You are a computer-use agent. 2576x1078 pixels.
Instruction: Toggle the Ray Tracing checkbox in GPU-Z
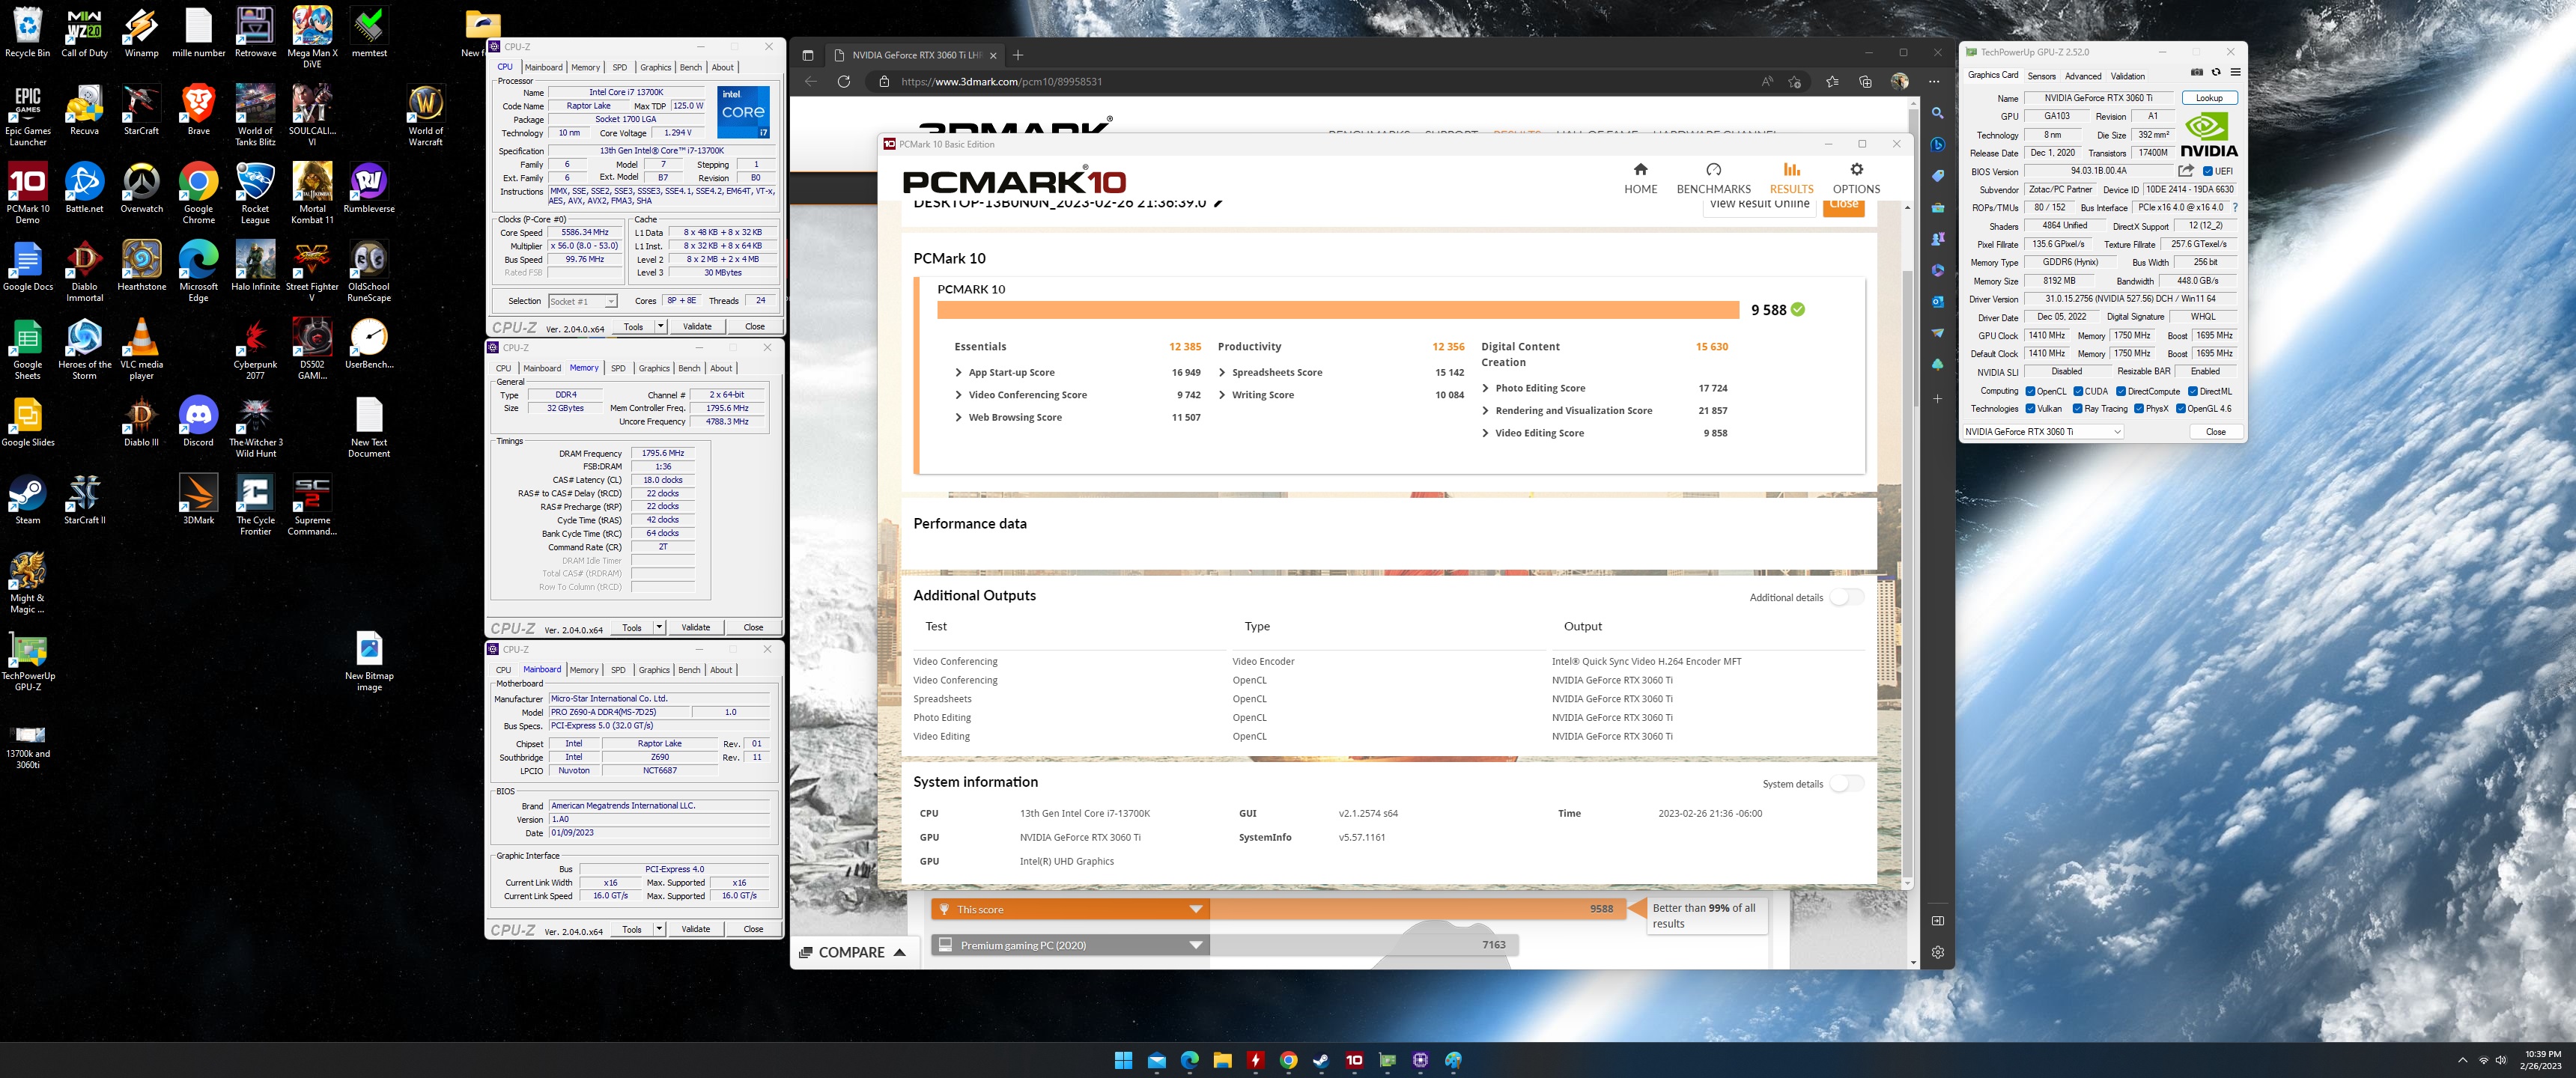[2078, 408]
